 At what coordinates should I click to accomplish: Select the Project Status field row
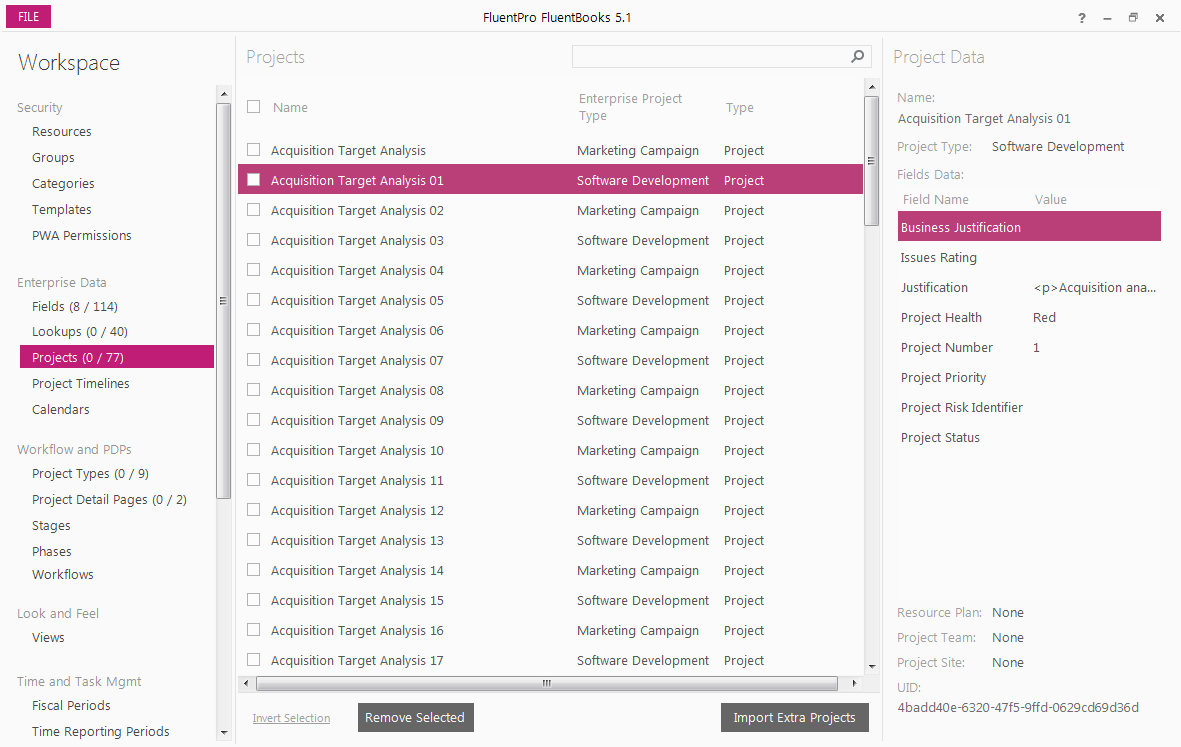[x=1029, y=438]
